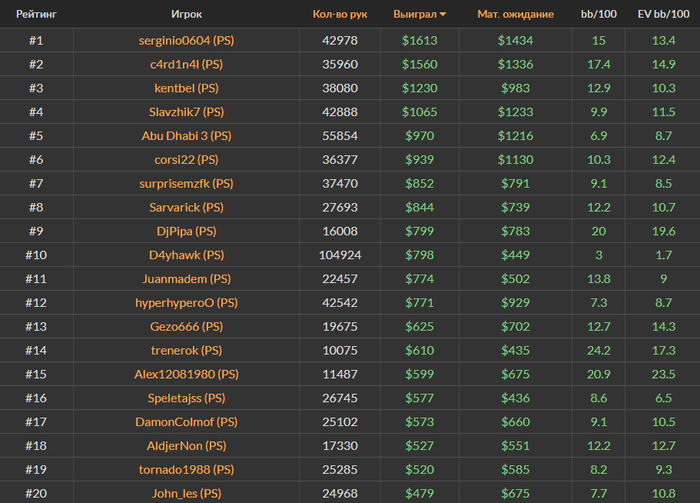The width and height of the screenshot is (700, 503).
Task: Sort by Выиграл column header
Action: (x=415, y=14)
